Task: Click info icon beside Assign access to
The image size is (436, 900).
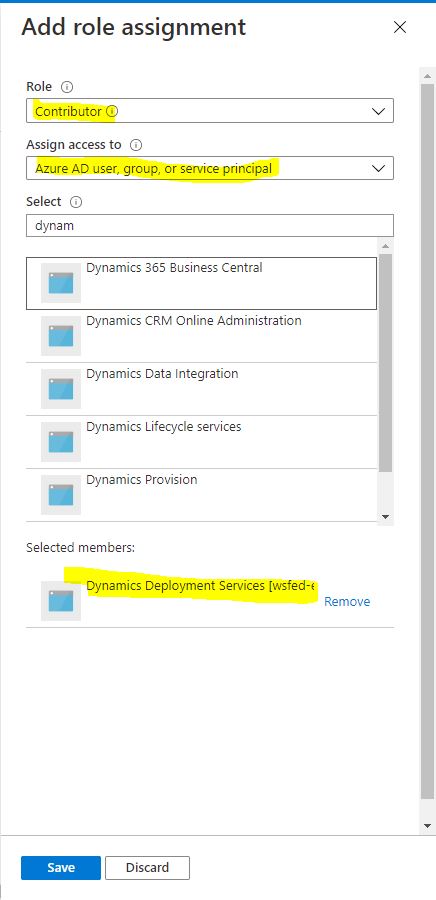Action: point(135,145)
